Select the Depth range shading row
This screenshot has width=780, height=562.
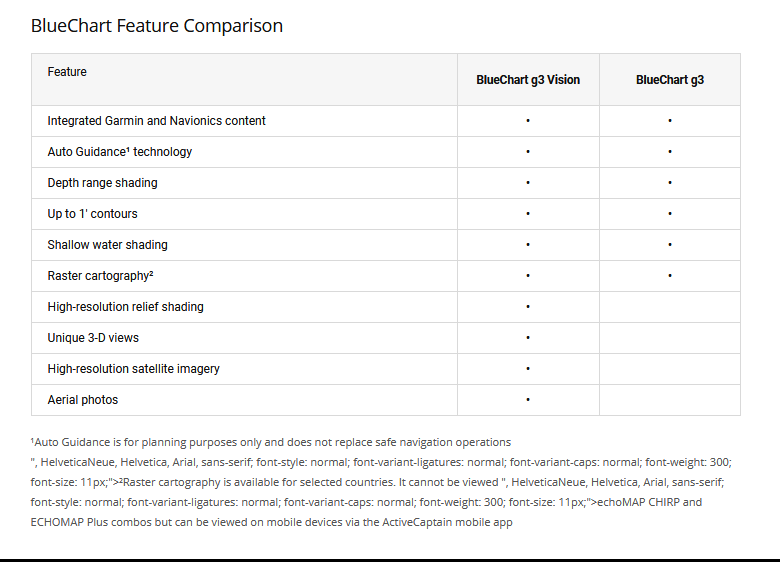pyautogui.click(x=102, y=183)
